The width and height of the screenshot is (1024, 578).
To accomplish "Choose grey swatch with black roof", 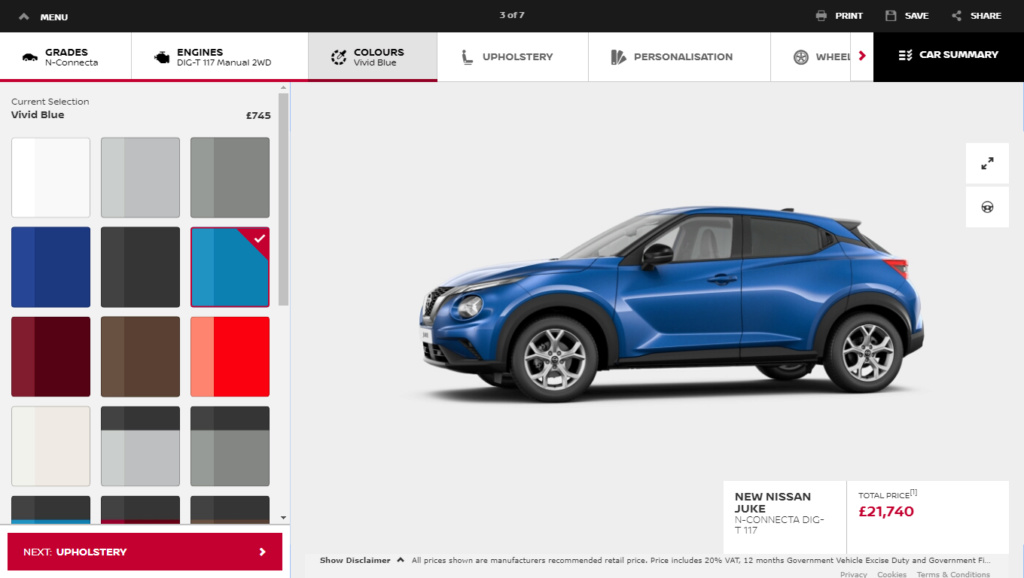I will click(x=230, y=446).
